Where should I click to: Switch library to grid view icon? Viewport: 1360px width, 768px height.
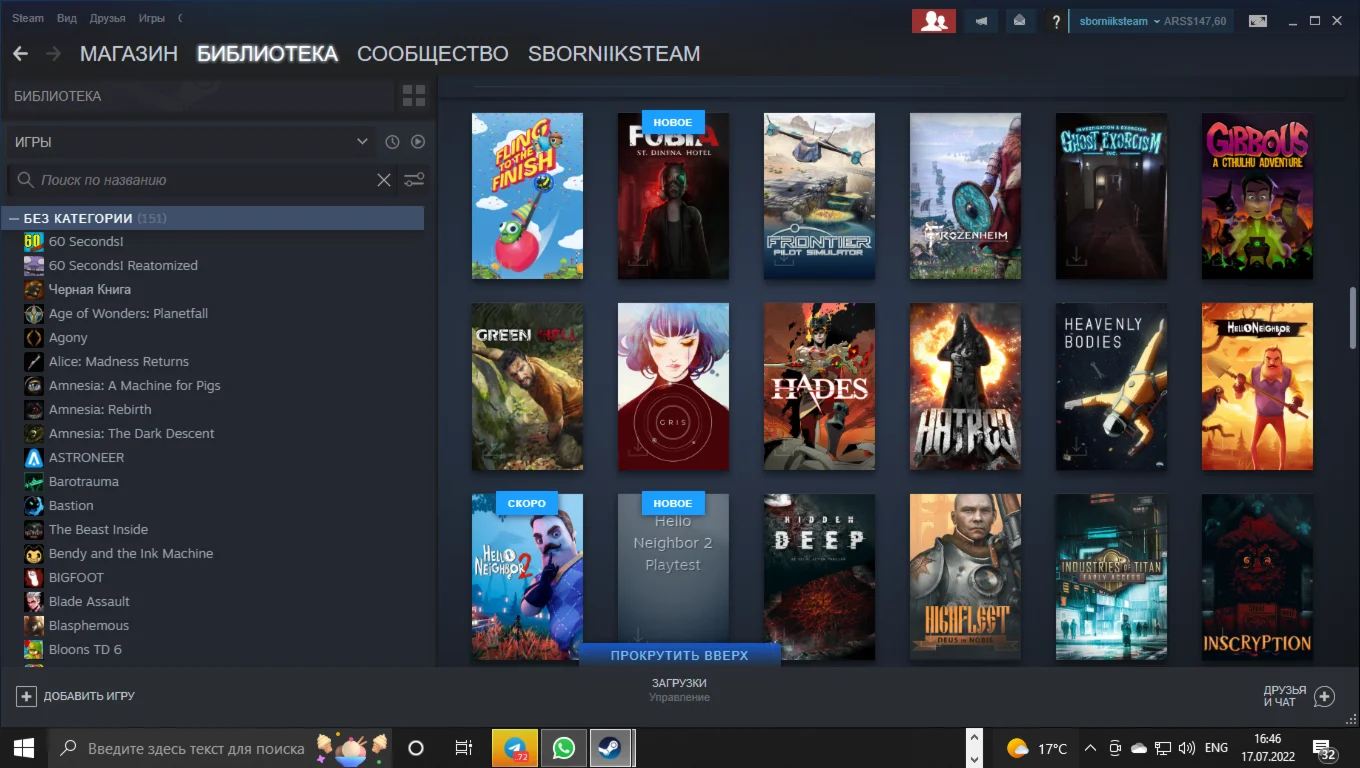pyautogui.click(x=413, y=96)
